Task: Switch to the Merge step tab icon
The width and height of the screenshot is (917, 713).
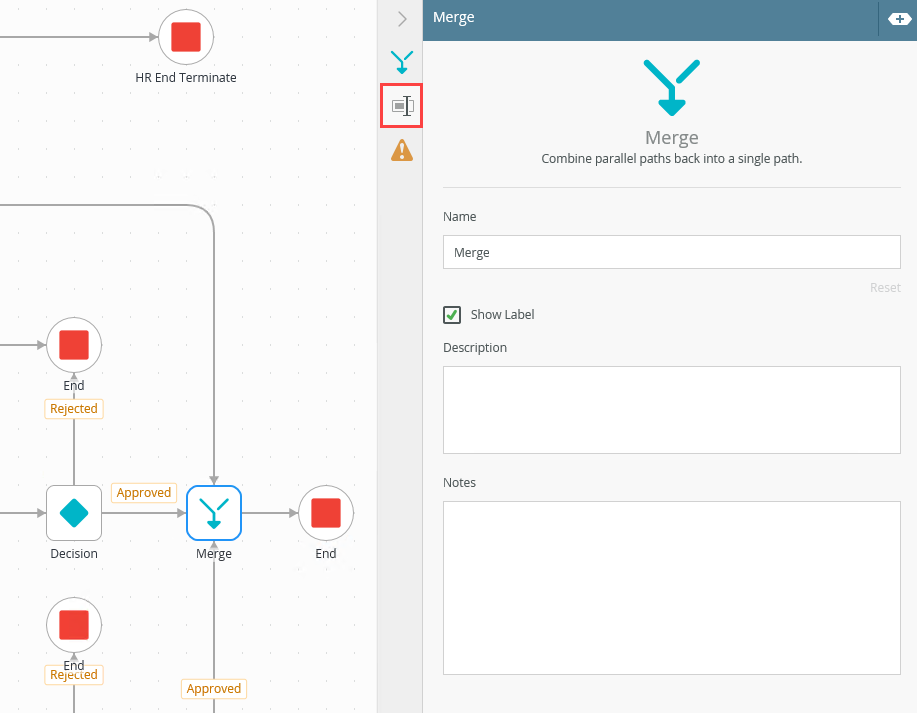Action: pos(402,63)
